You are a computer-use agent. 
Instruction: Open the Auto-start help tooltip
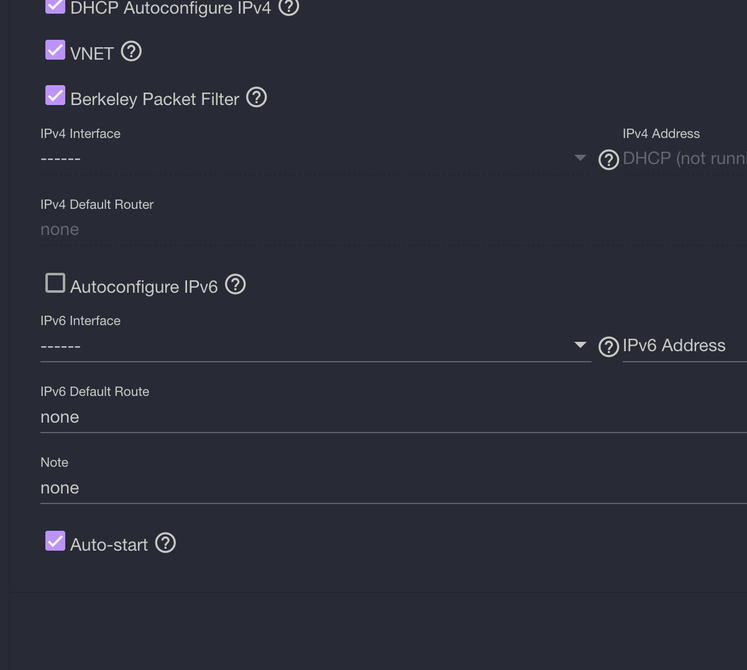(165, 543)
